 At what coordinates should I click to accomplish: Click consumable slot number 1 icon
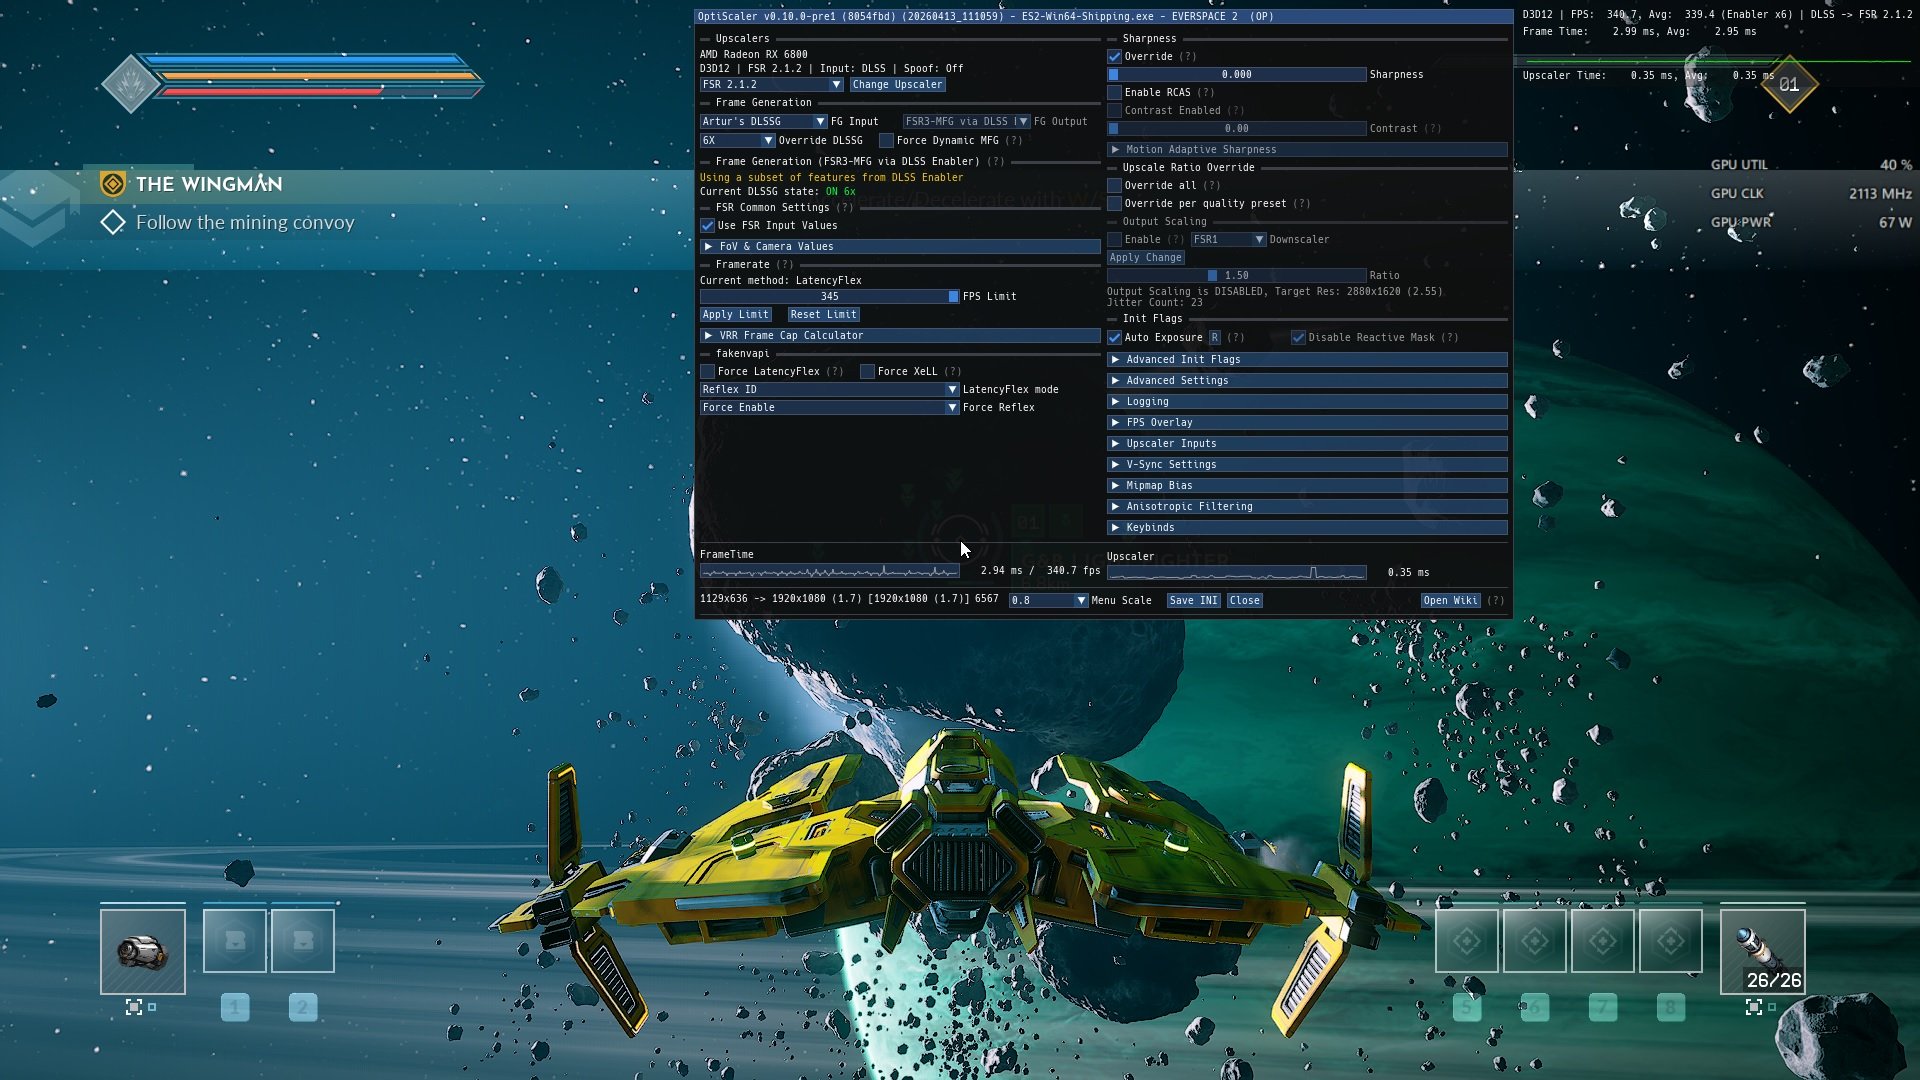(x=235, y=941)
